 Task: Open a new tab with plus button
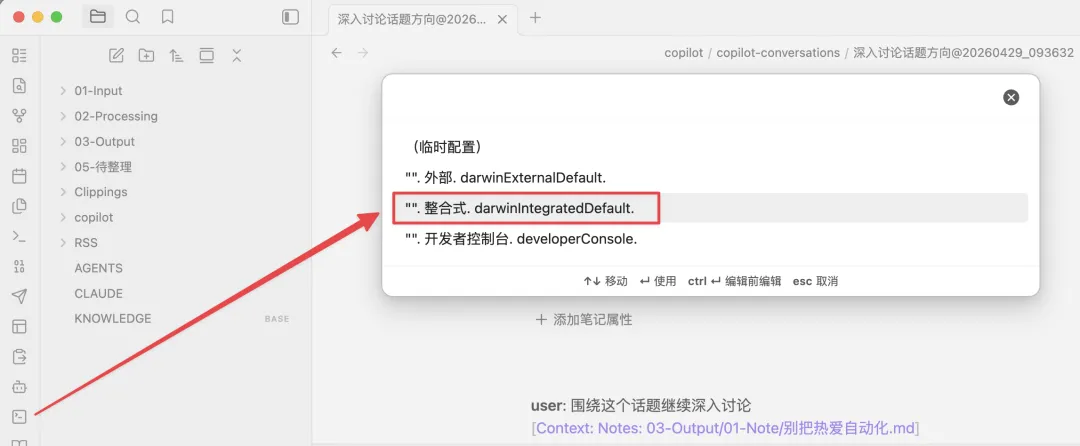pyautogui.click(x=535, y=17)
